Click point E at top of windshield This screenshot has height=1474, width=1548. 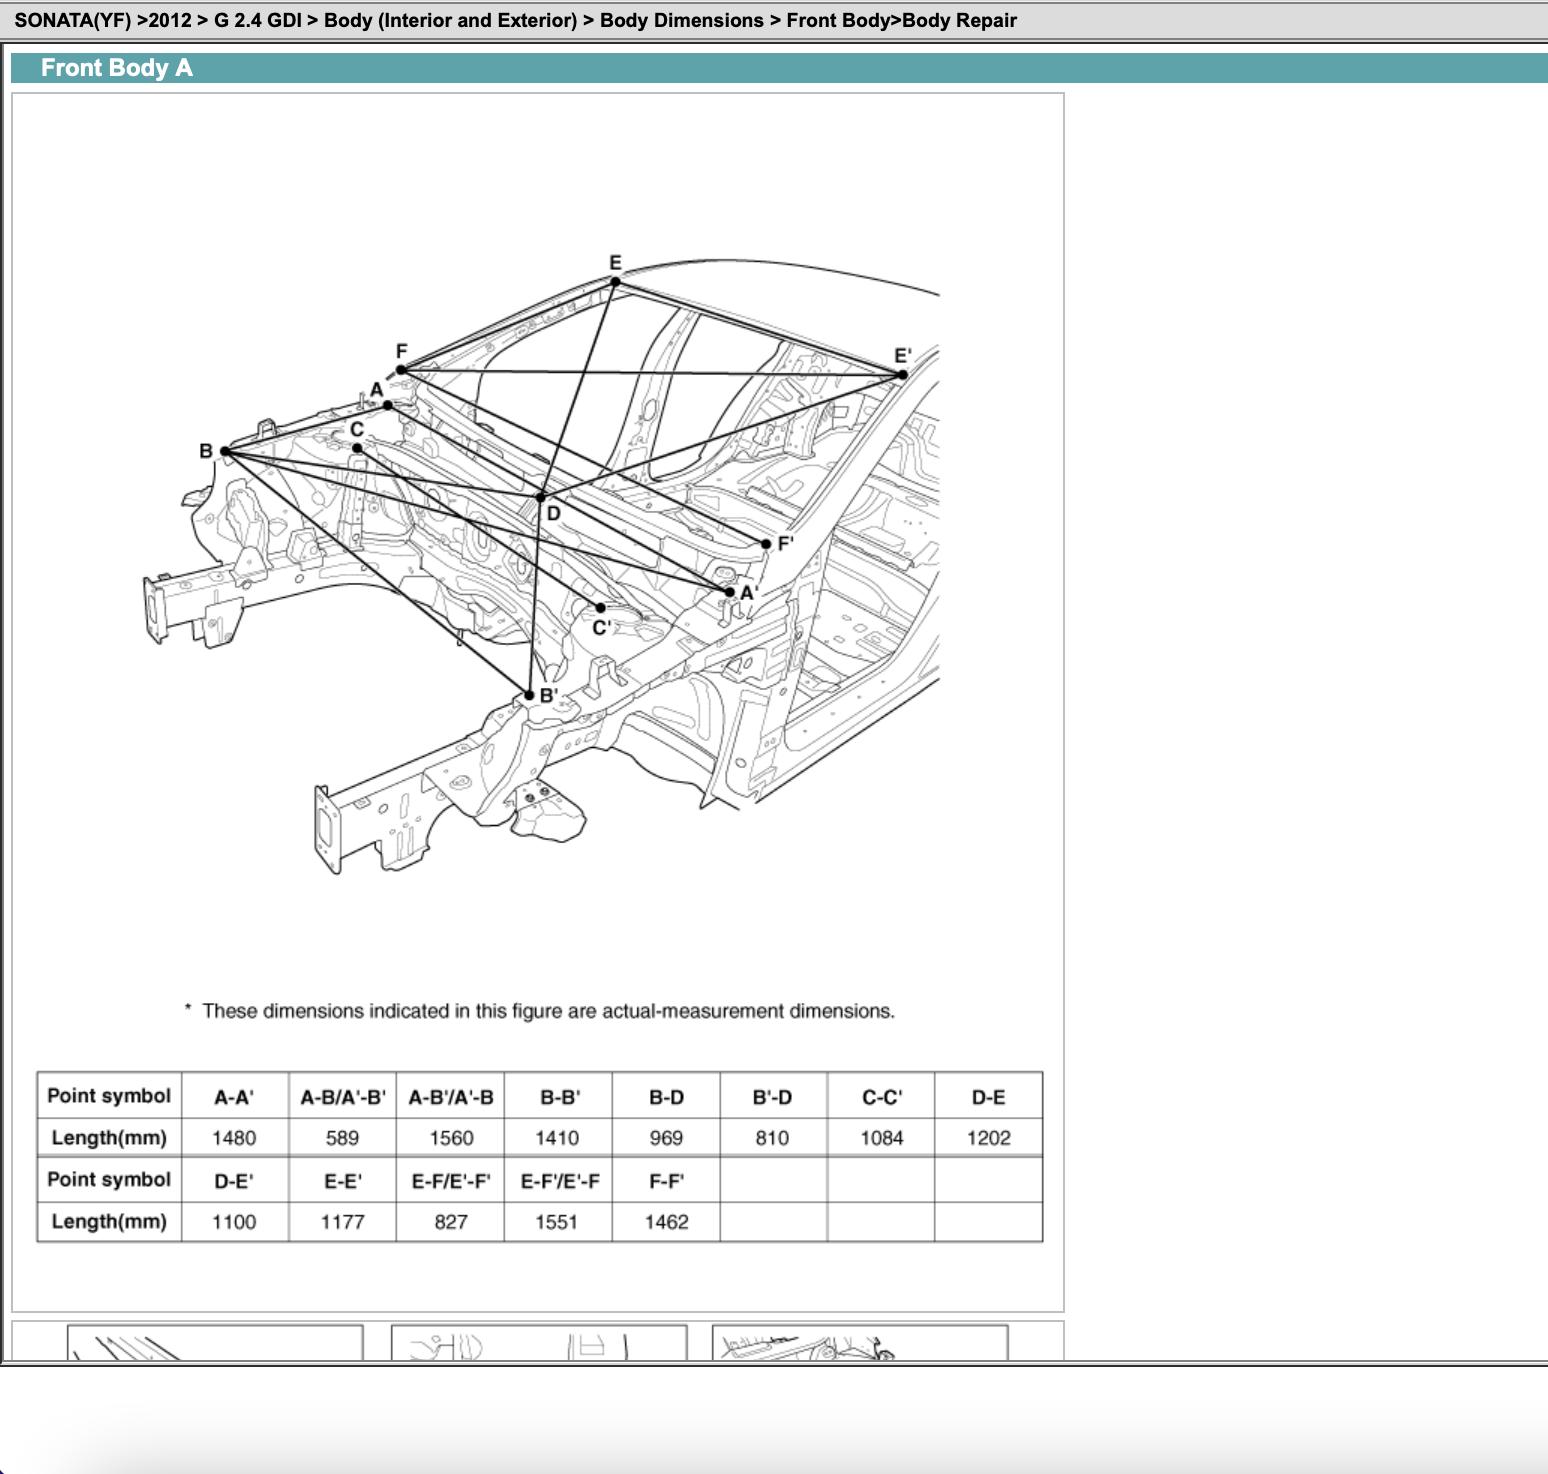coord(615,282)
